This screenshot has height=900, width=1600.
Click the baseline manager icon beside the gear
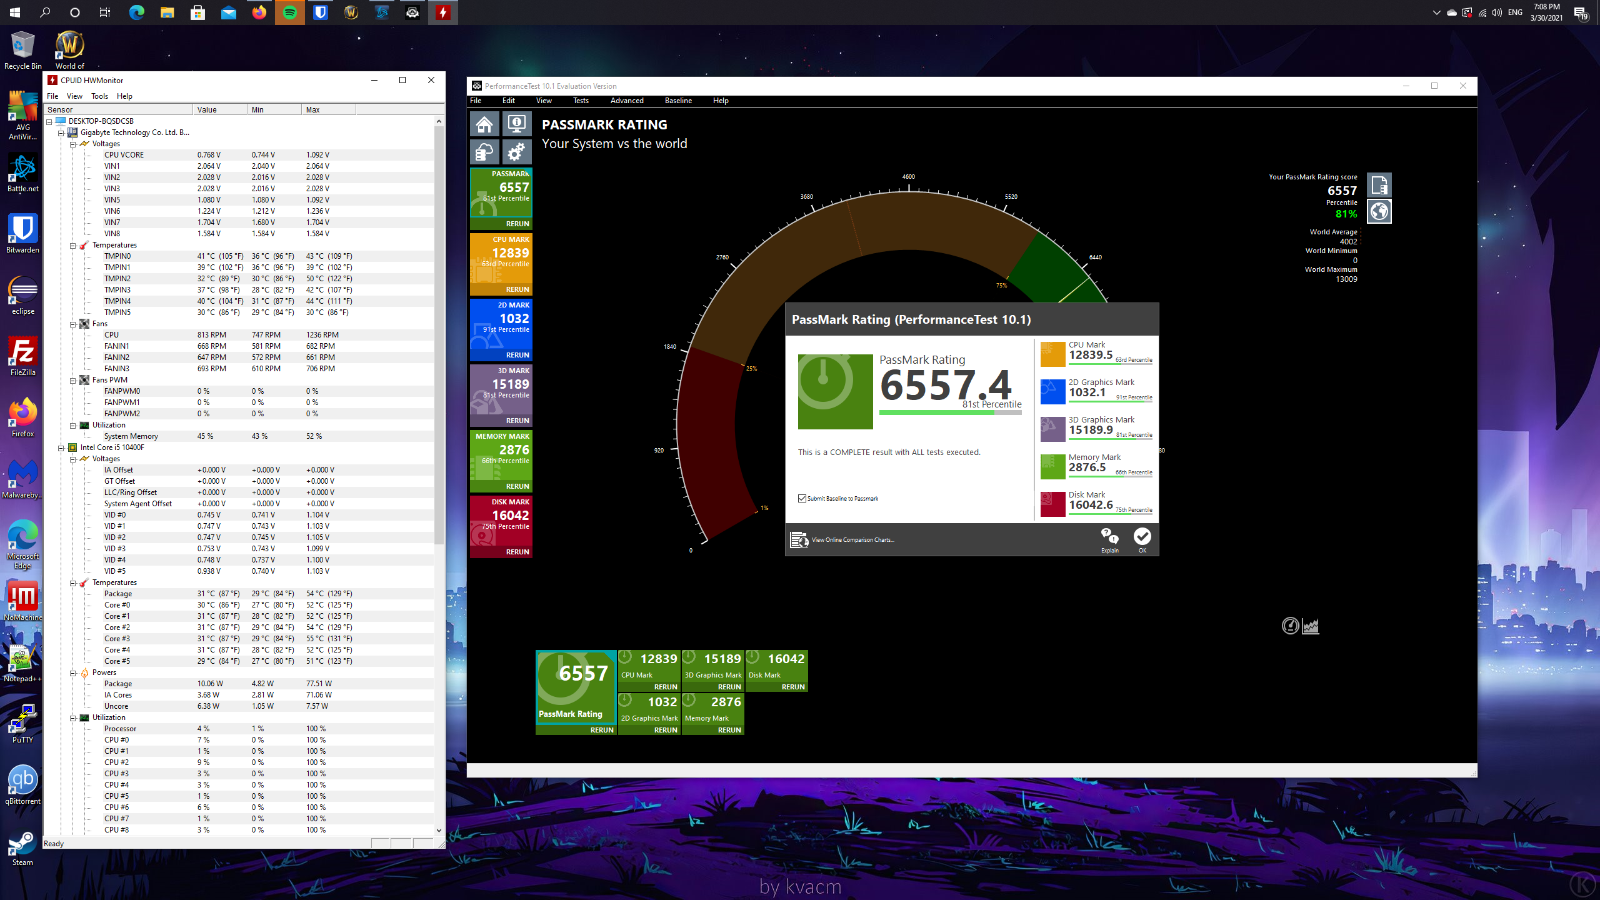(484, 152)
